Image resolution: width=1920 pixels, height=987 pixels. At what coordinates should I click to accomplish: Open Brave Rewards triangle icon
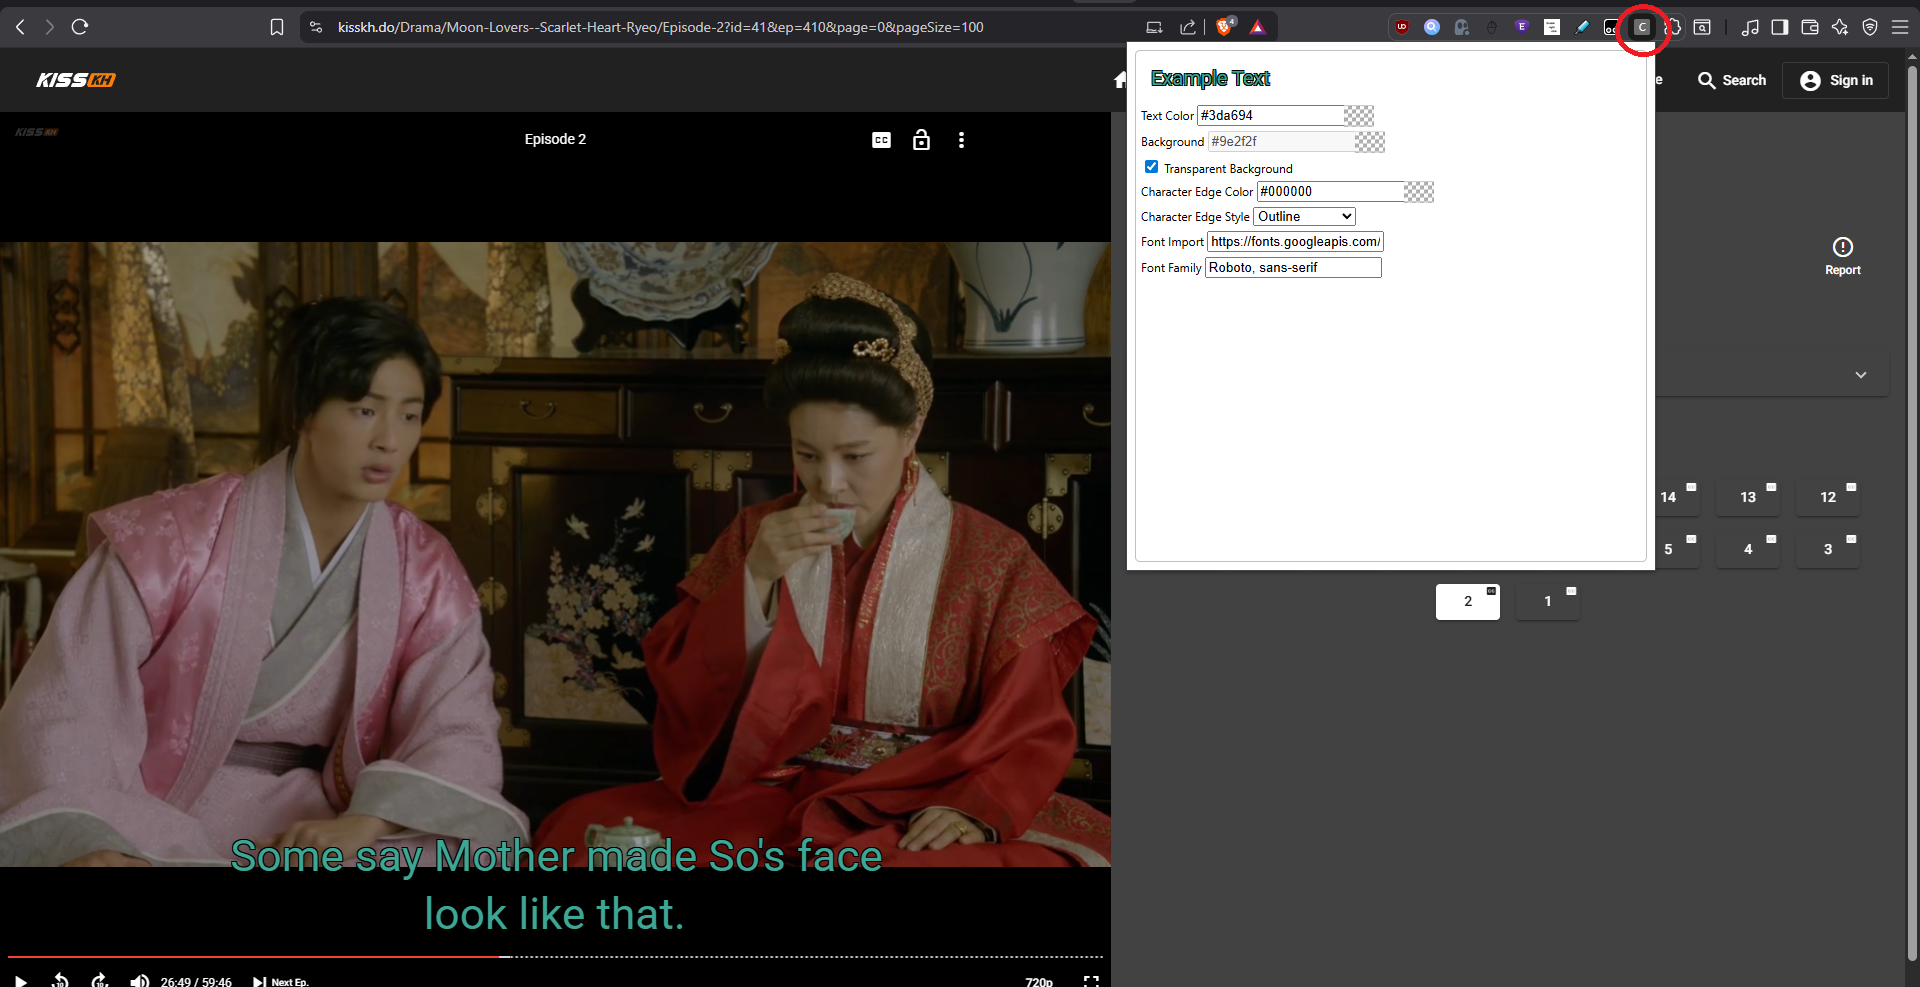pyautogui.click(x=1258, y=27)
